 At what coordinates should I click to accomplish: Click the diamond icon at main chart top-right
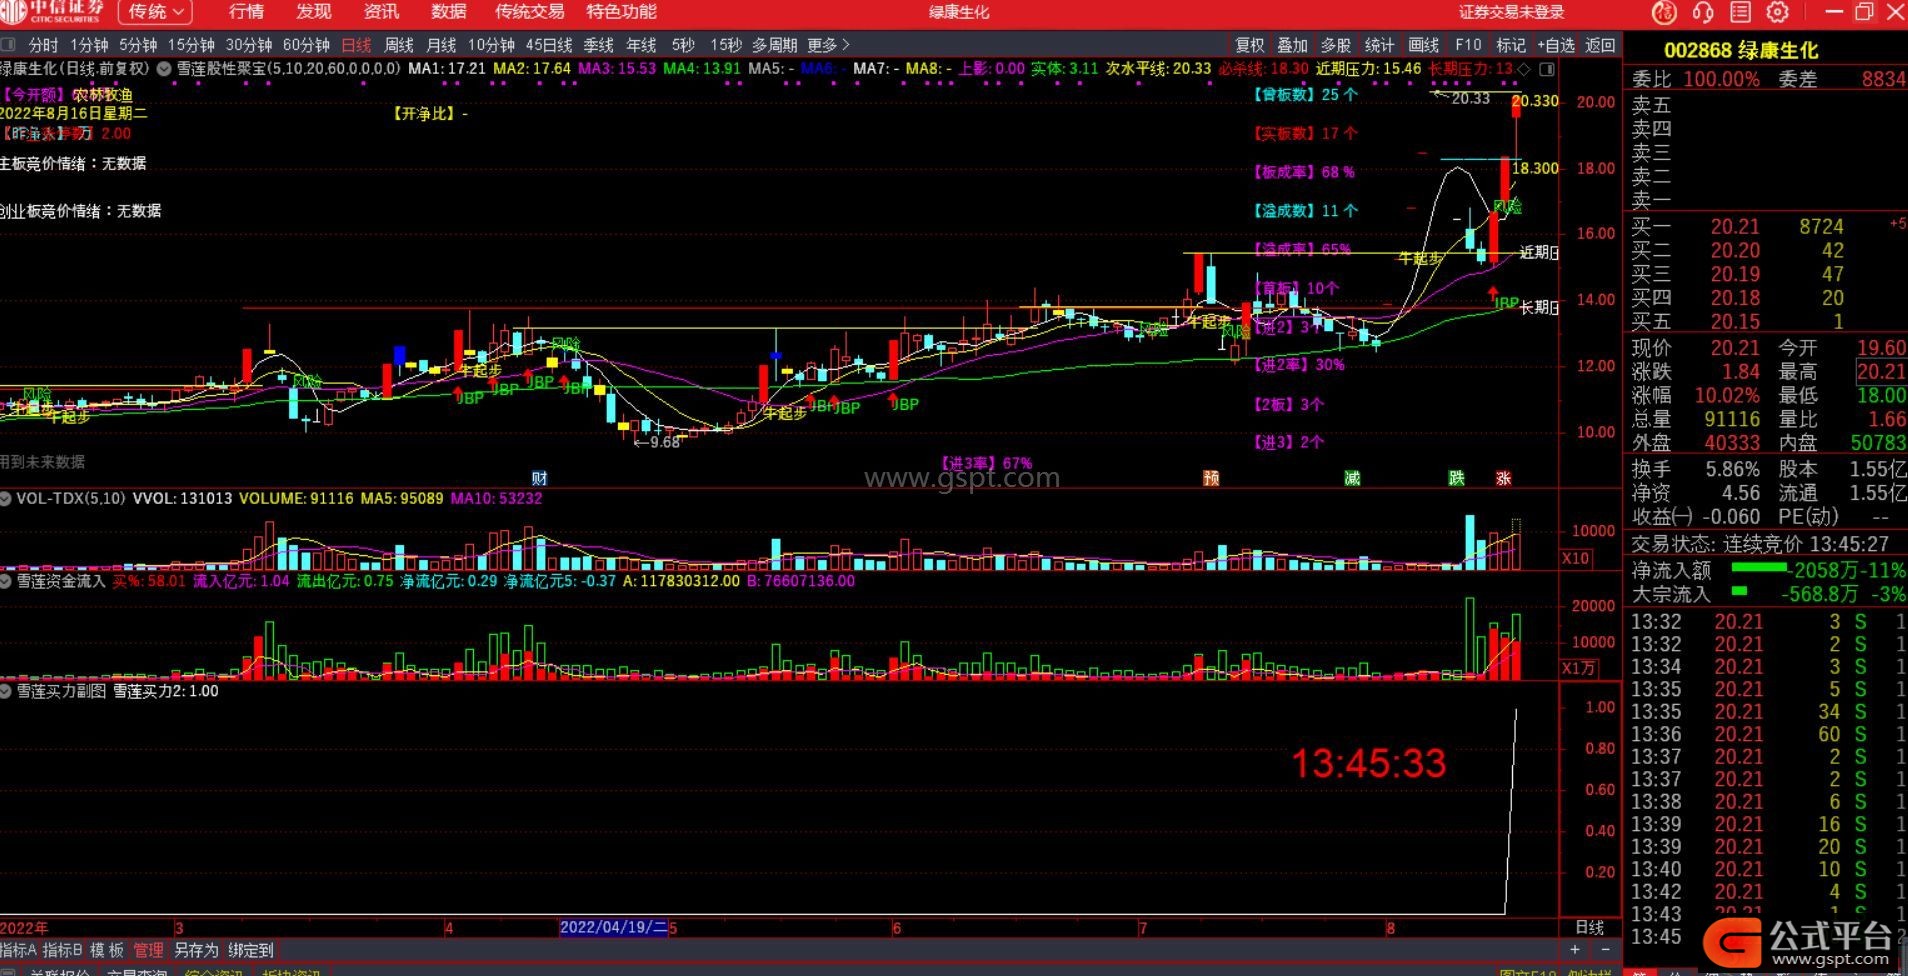[x=1524, y=69]
